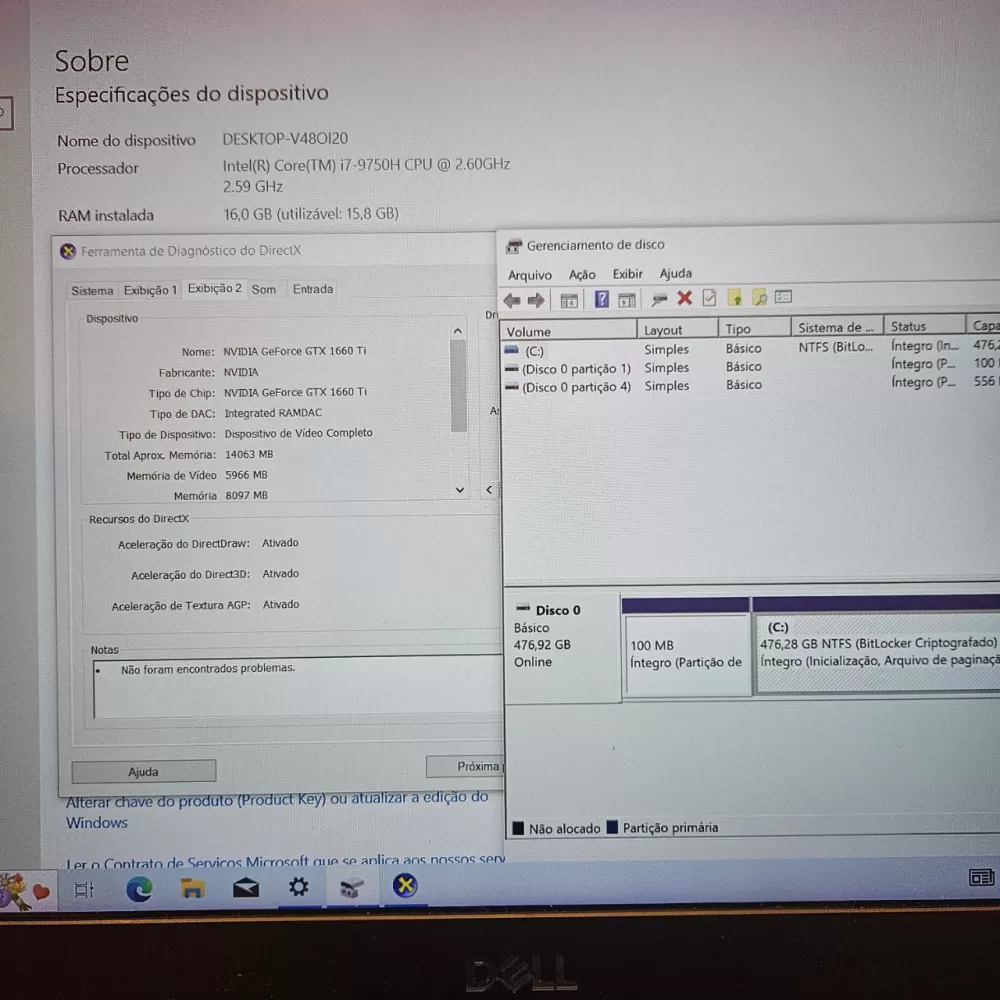
Task: Click scroll up arrow in Dispositivo list
Action: [457, 331]
